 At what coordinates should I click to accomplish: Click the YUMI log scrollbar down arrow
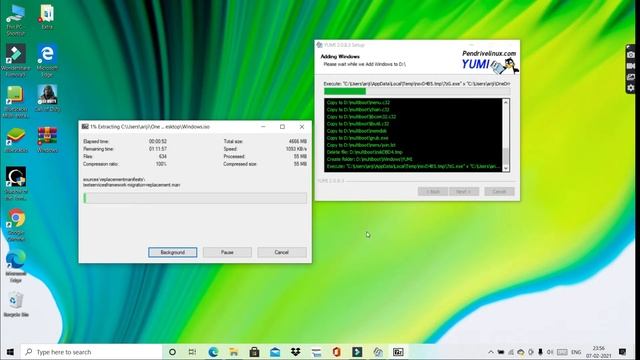(x=506, y=168)
